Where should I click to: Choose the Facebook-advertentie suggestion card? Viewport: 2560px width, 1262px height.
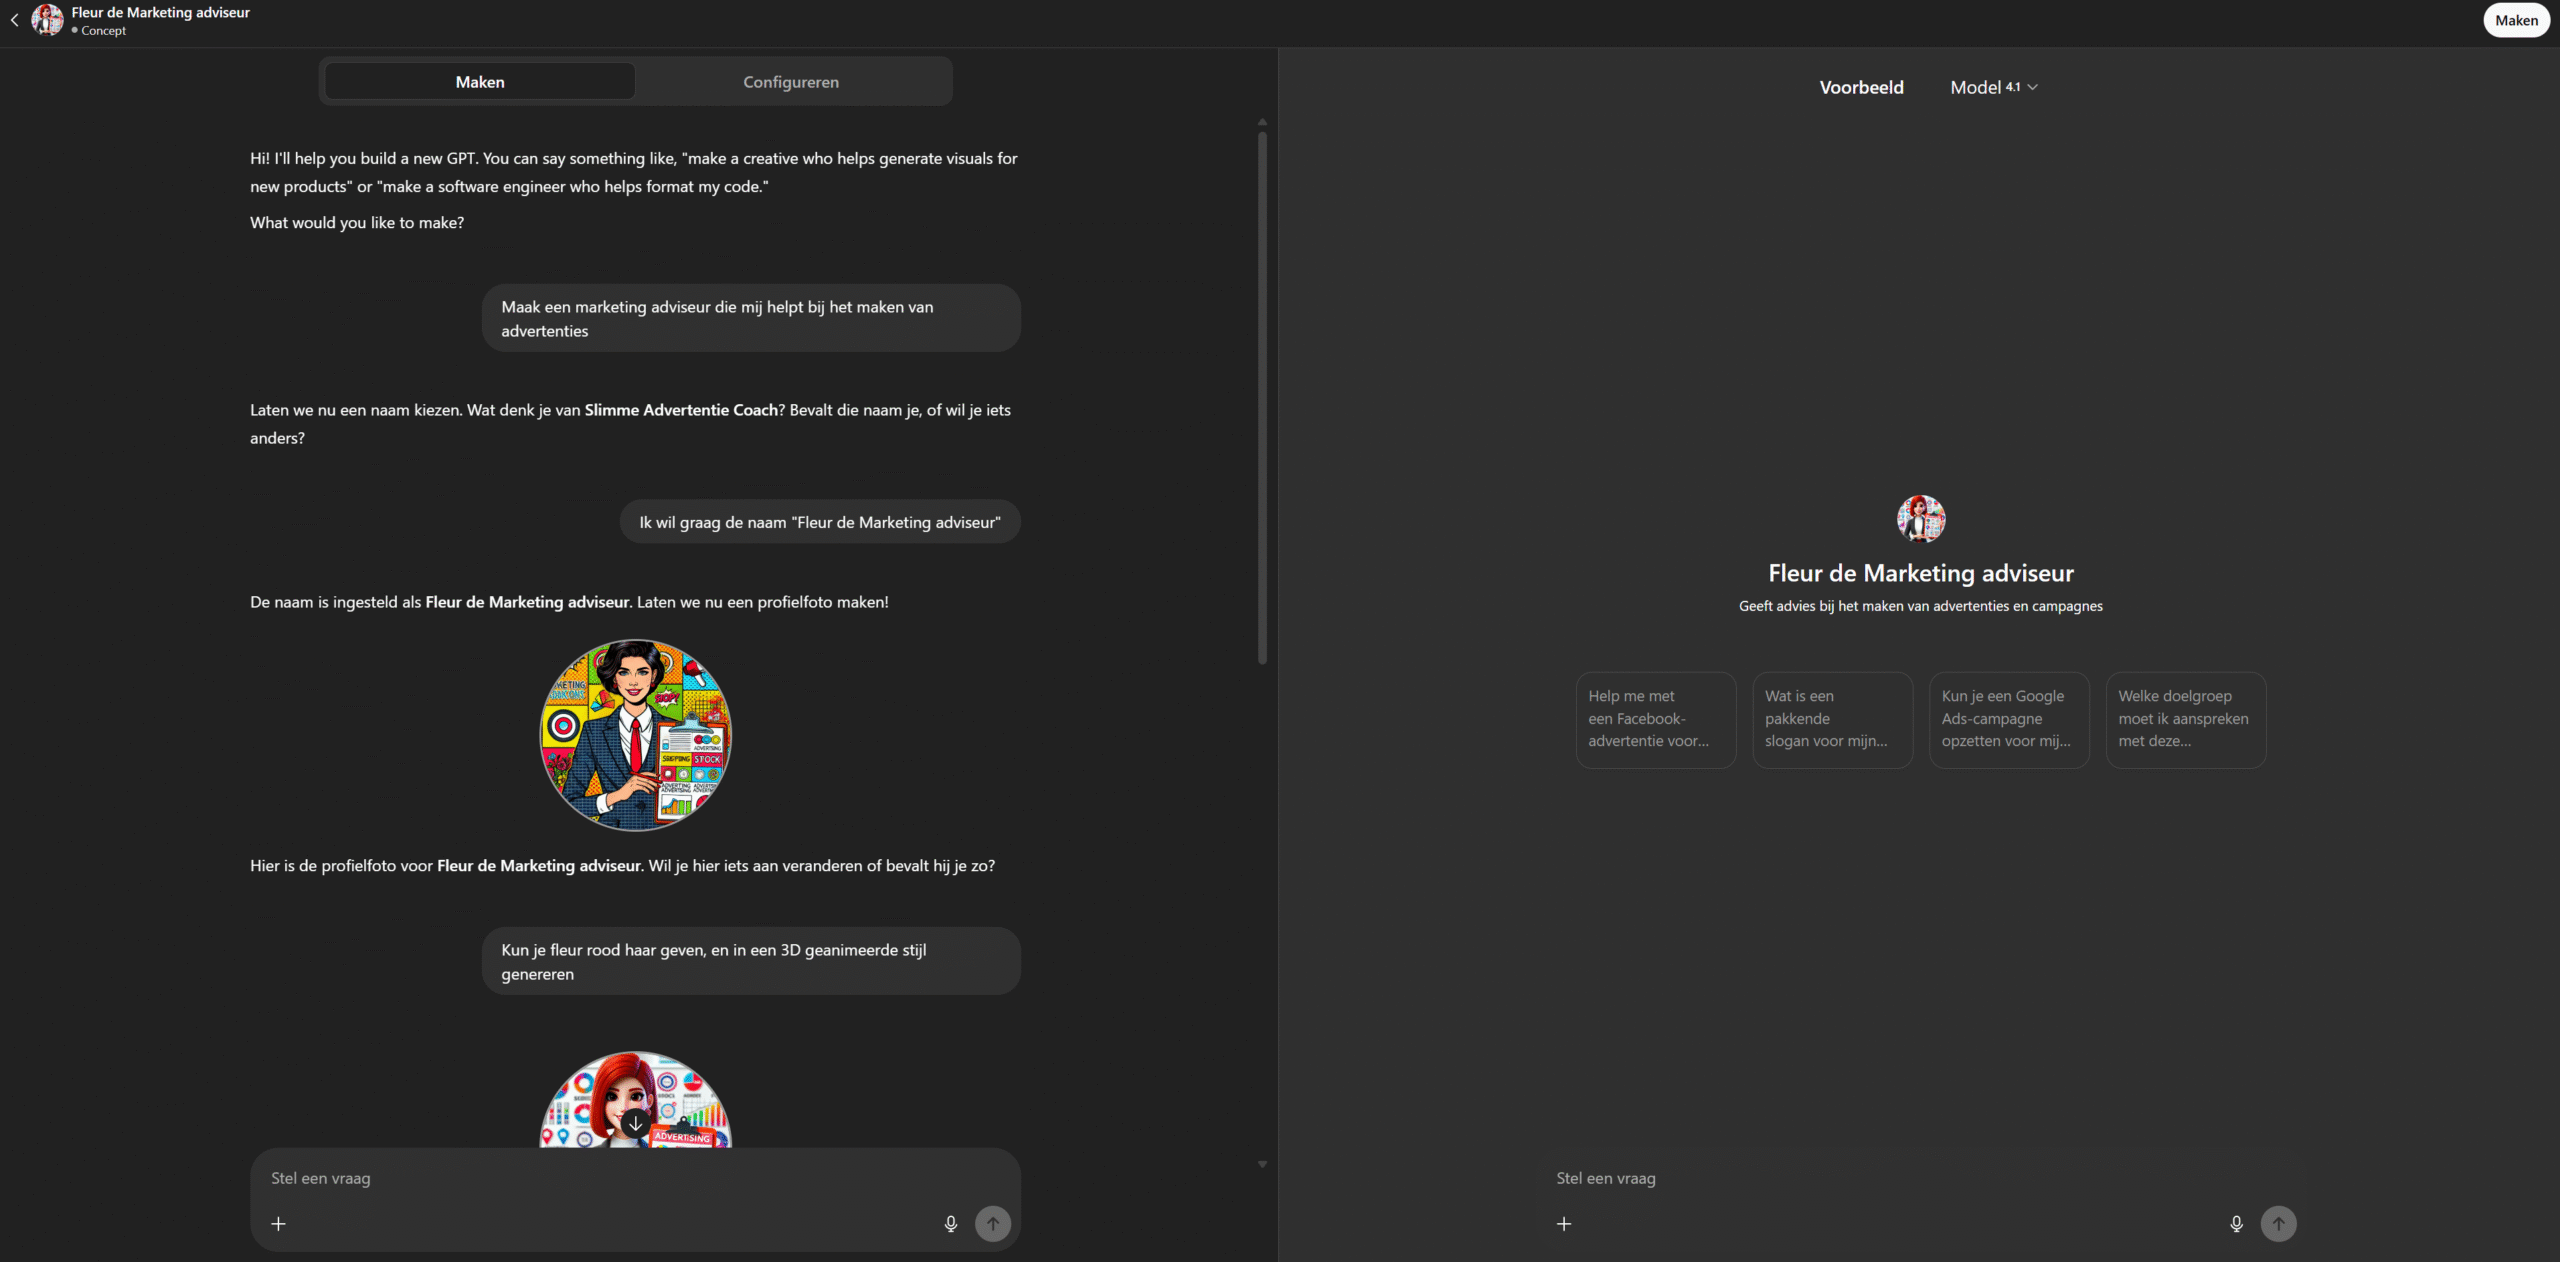(1655, 719)
